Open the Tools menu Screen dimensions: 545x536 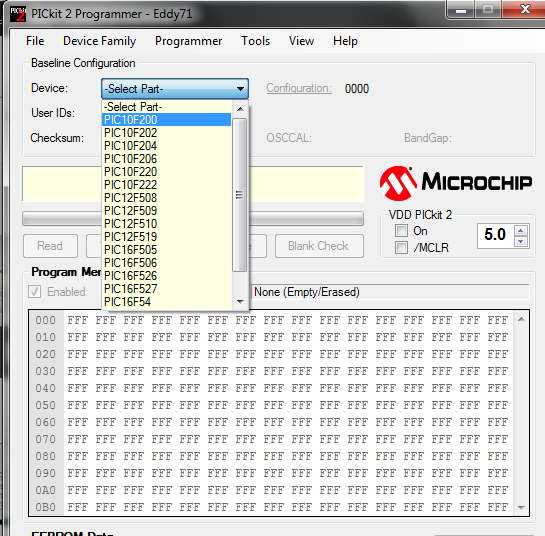click(x=255, y=41)
